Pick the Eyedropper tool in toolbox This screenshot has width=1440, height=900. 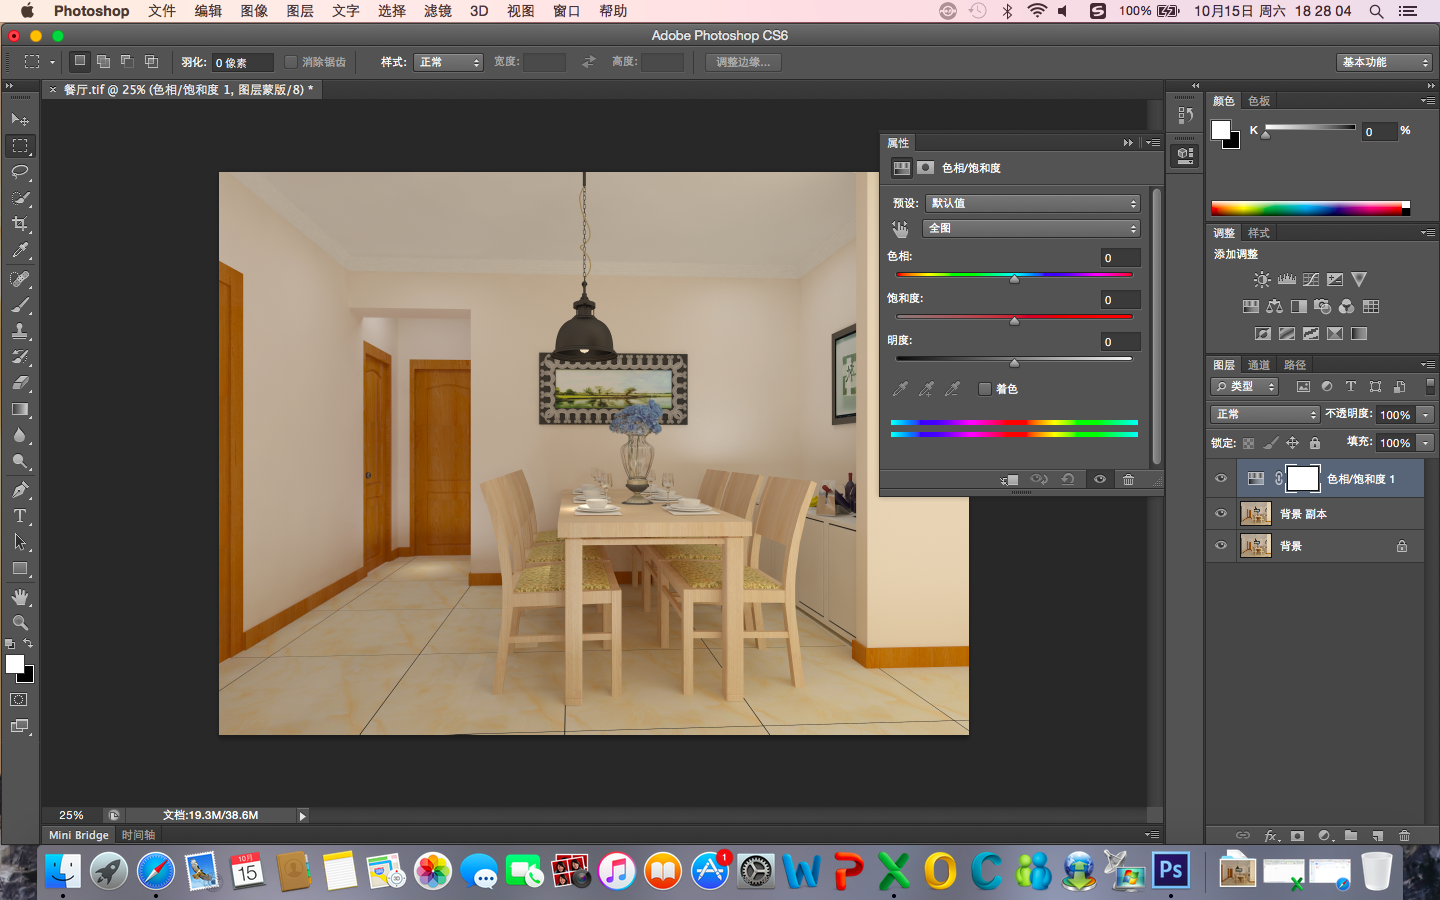(20, 251)
